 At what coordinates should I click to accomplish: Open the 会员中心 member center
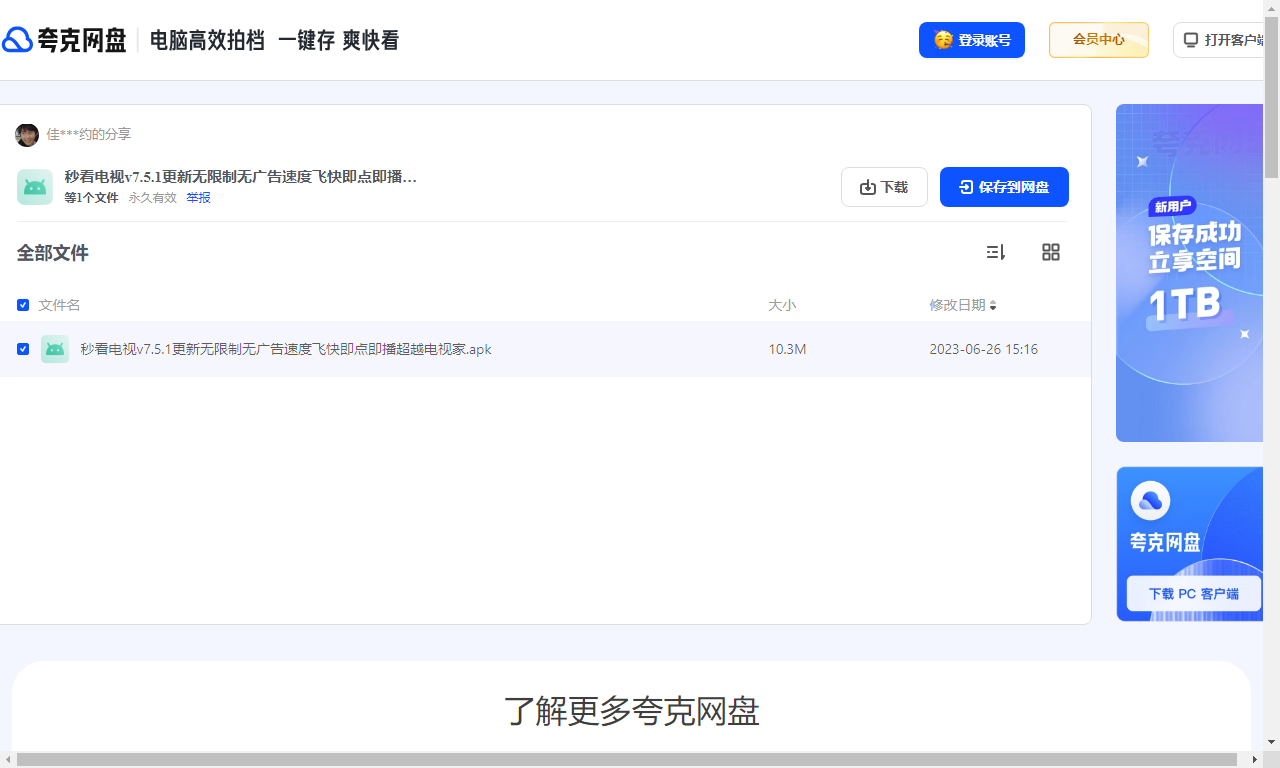pyautogui.click(x=1099, y=40)
